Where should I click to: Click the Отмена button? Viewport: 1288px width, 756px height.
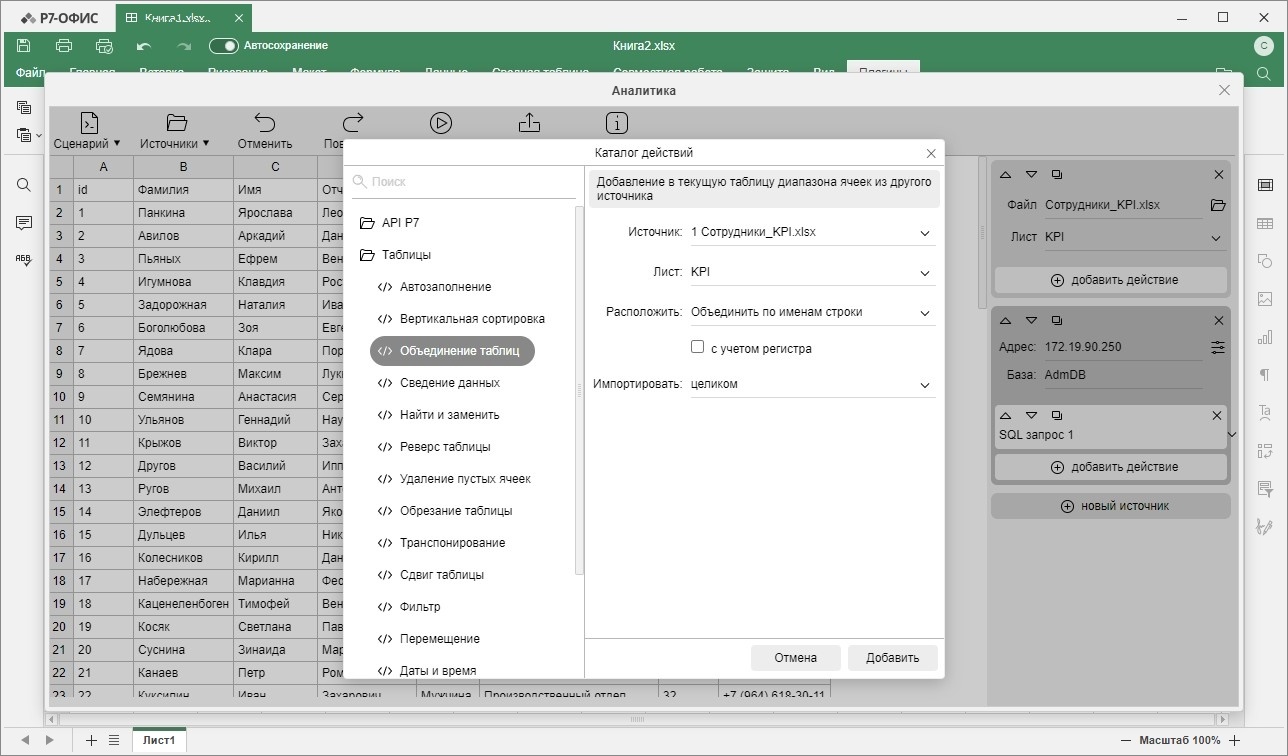click(x=796, y=658)
